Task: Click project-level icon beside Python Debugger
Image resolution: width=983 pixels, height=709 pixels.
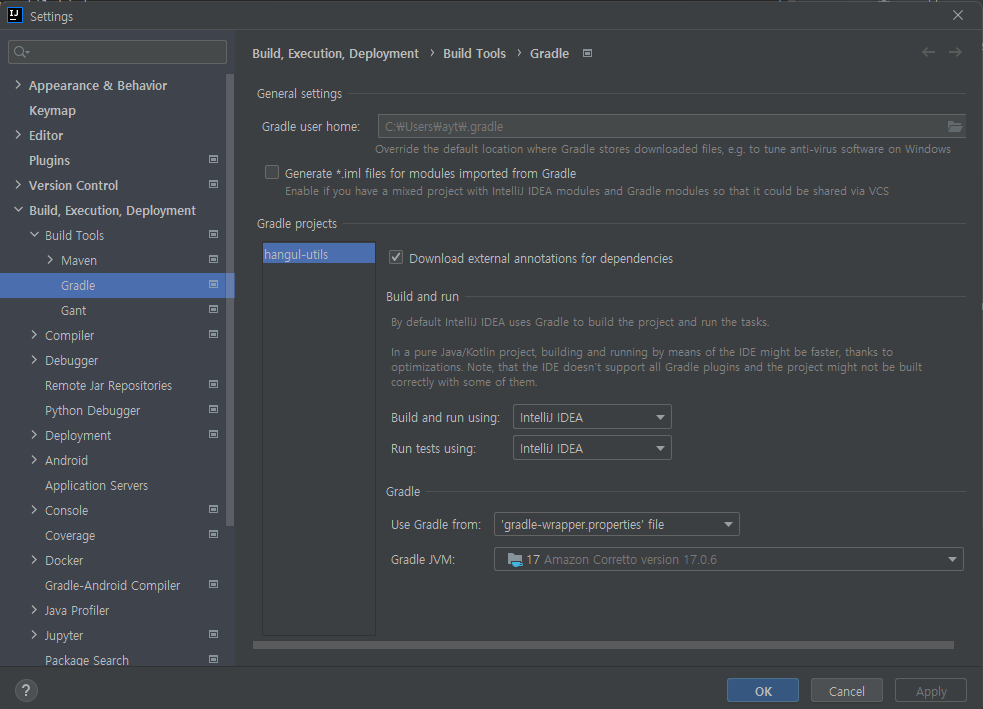Action: click(x=213, y=410)
